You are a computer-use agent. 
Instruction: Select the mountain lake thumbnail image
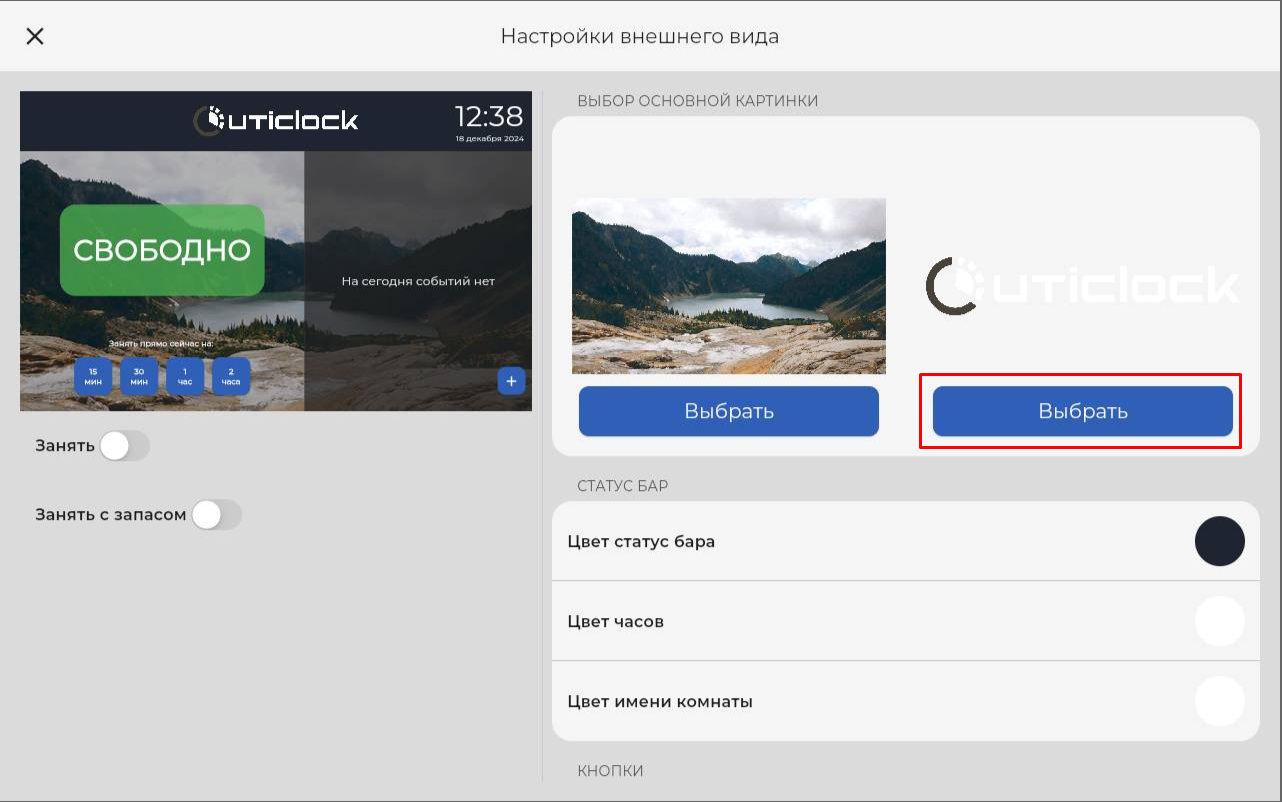[729, 286]
